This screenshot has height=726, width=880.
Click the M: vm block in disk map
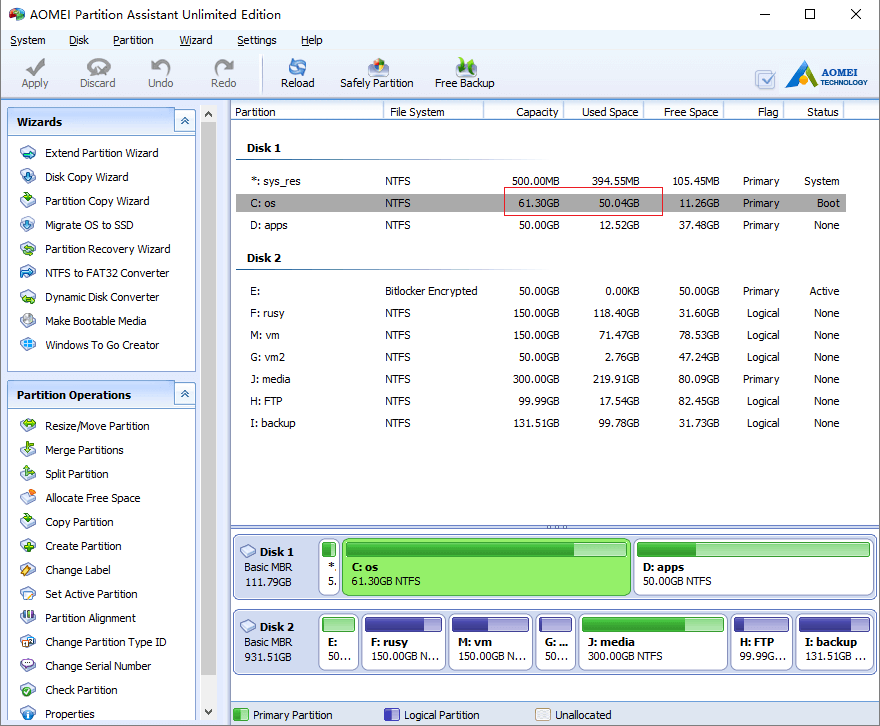[491, 642]
